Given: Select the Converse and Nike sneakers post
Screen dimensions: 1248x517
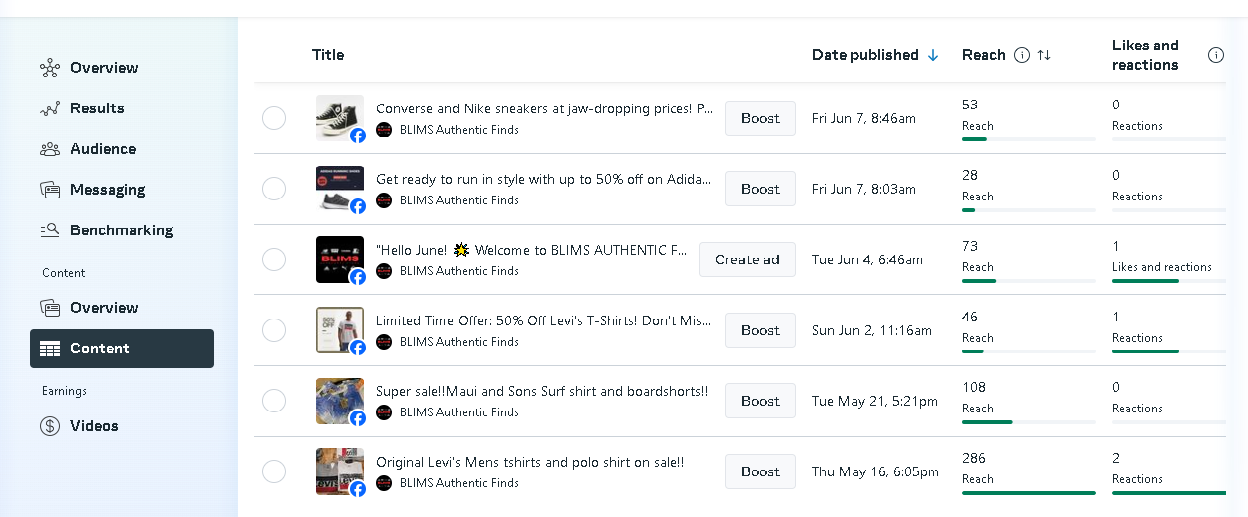Looking at the screenshot, I should click(x=274, y=118).
